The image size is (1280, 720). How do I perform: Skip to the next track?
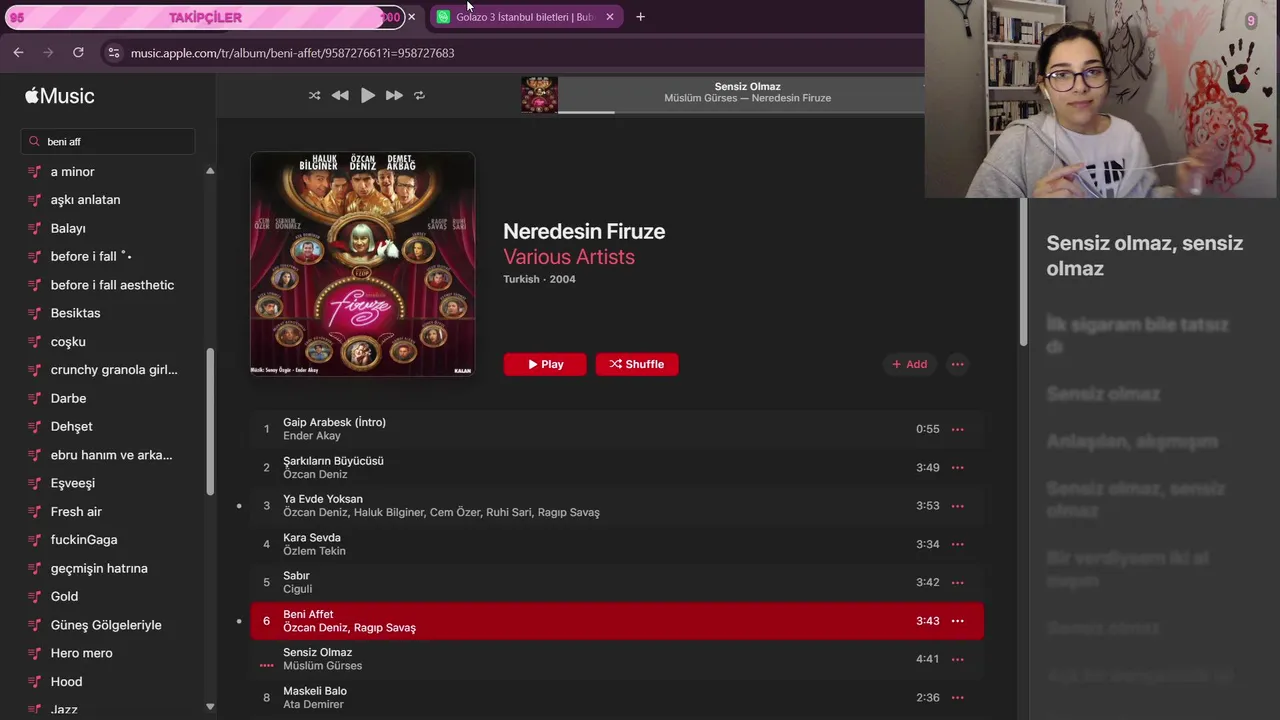[x=394, y=95]
